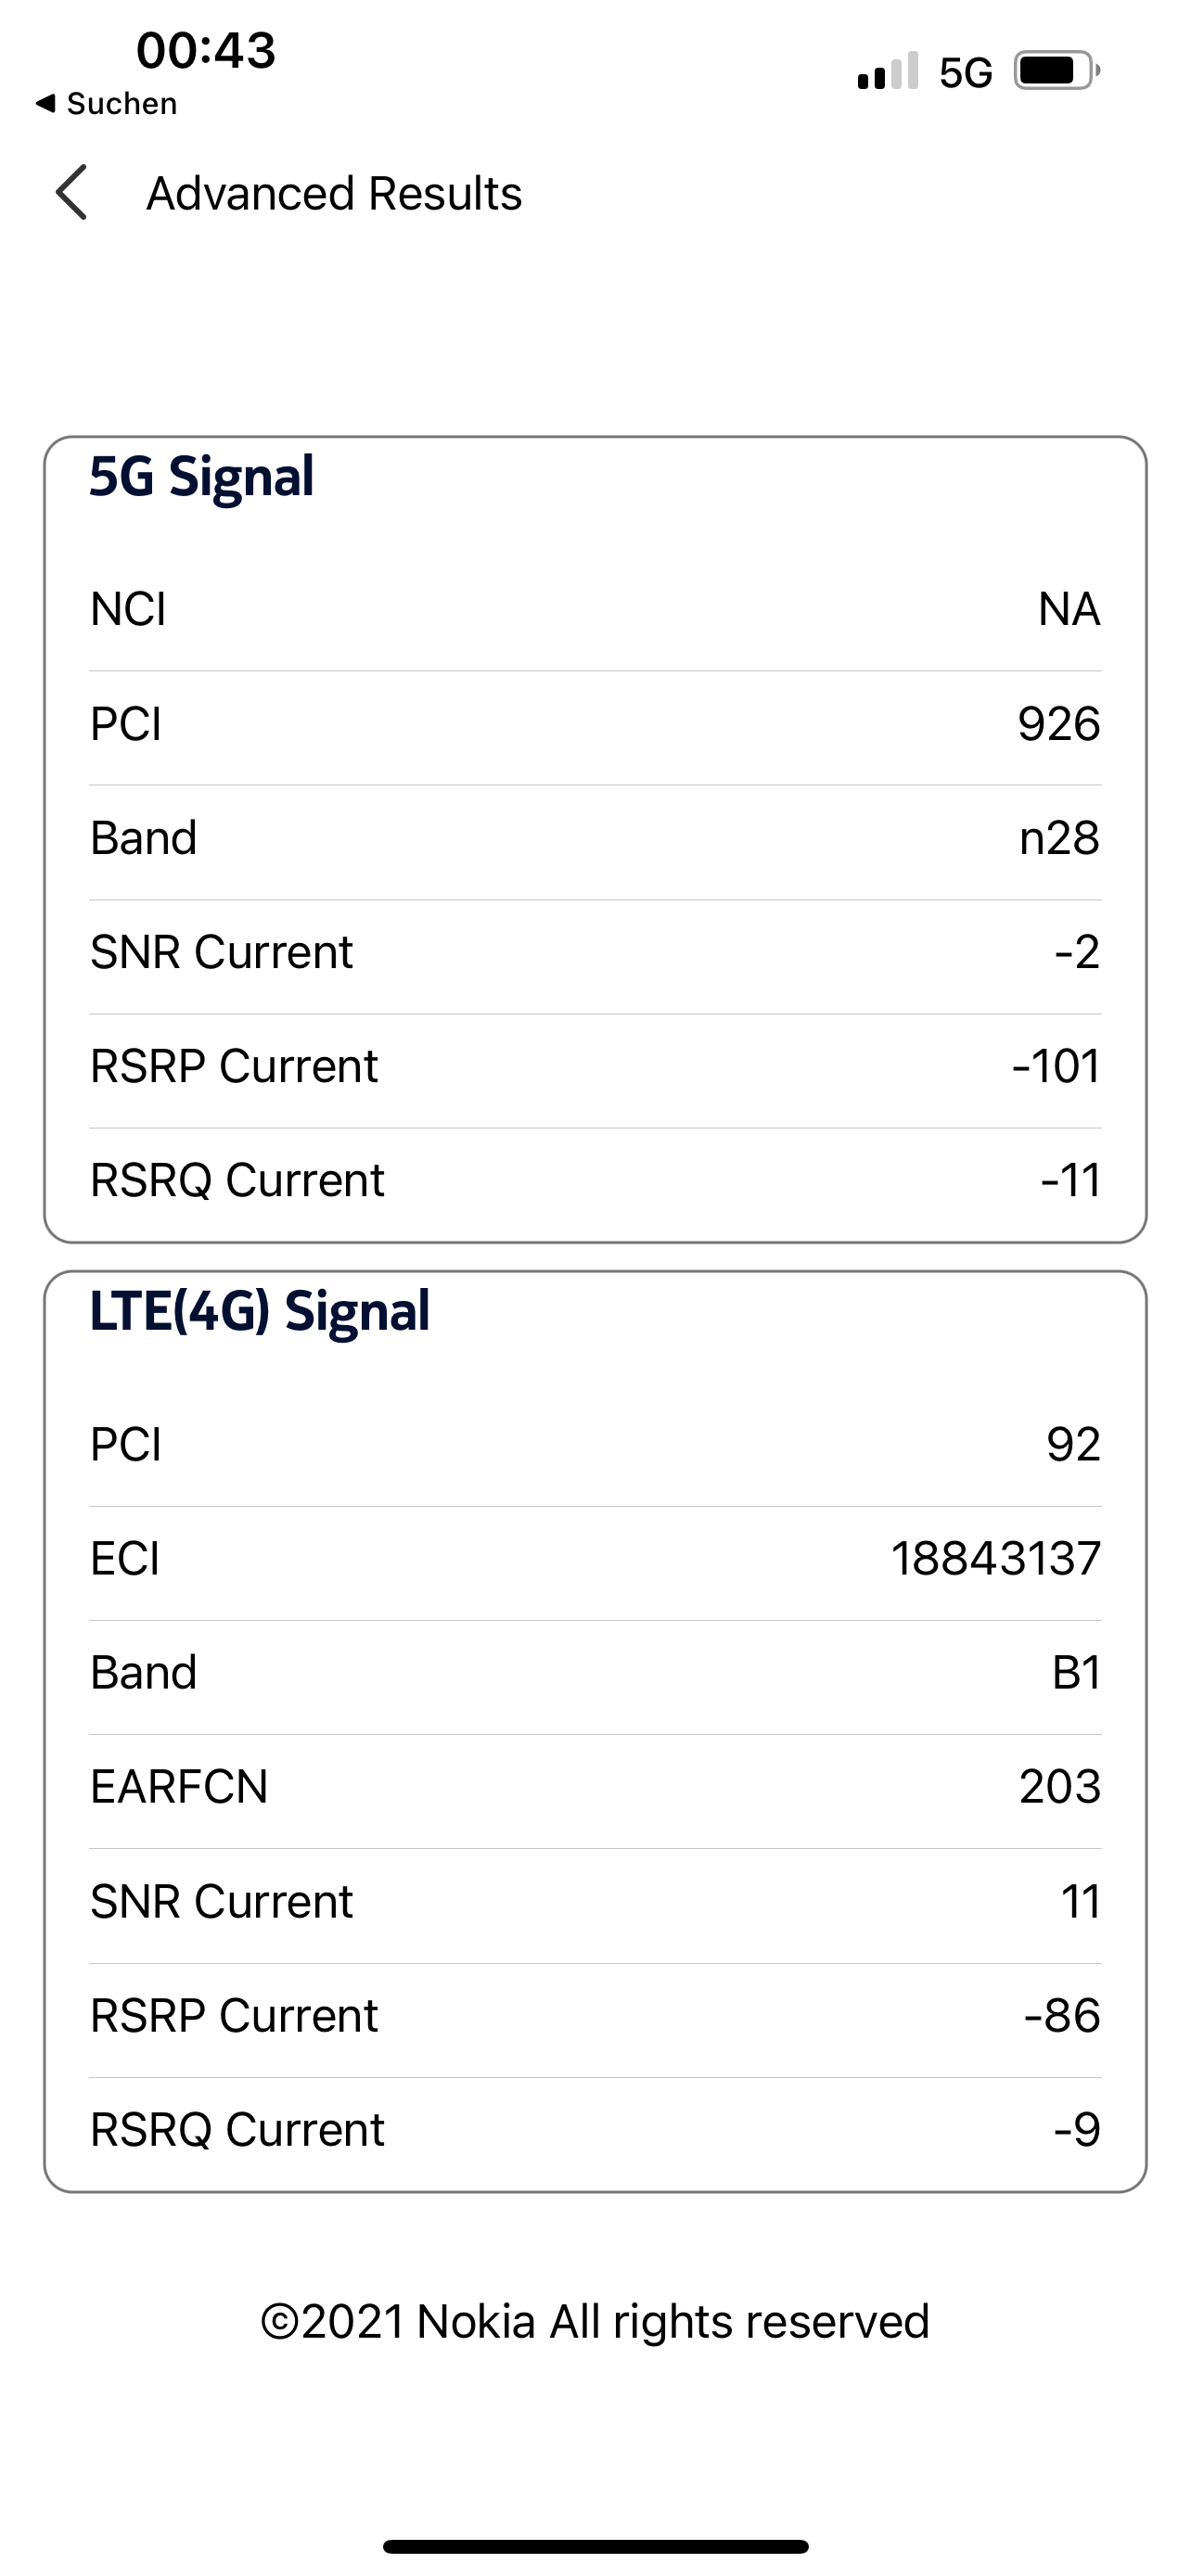This screenshot has width=1191, height=2576.
Task: Tap the 5G PCI value 926
Action: pos(1058,724)
